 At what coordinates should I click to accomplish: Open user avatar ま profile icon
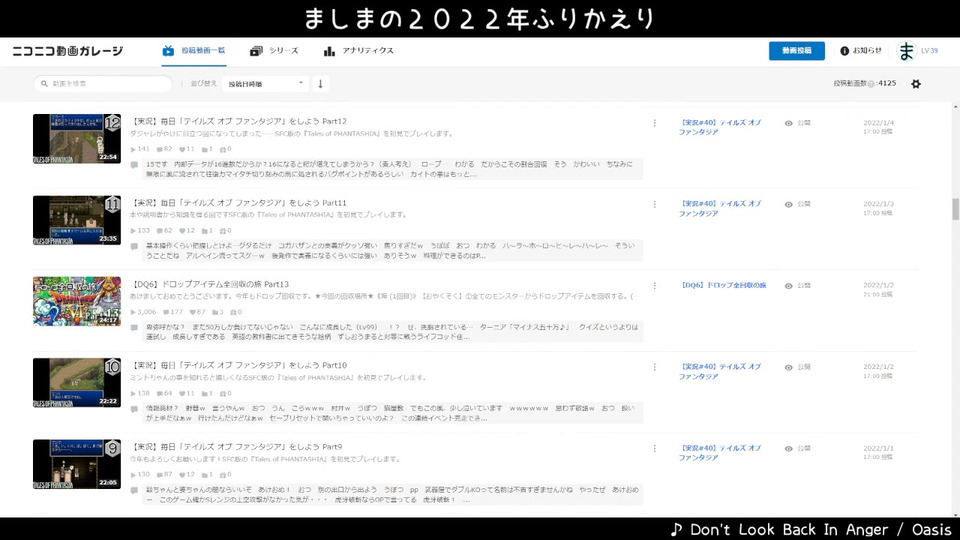pos(906,51)
